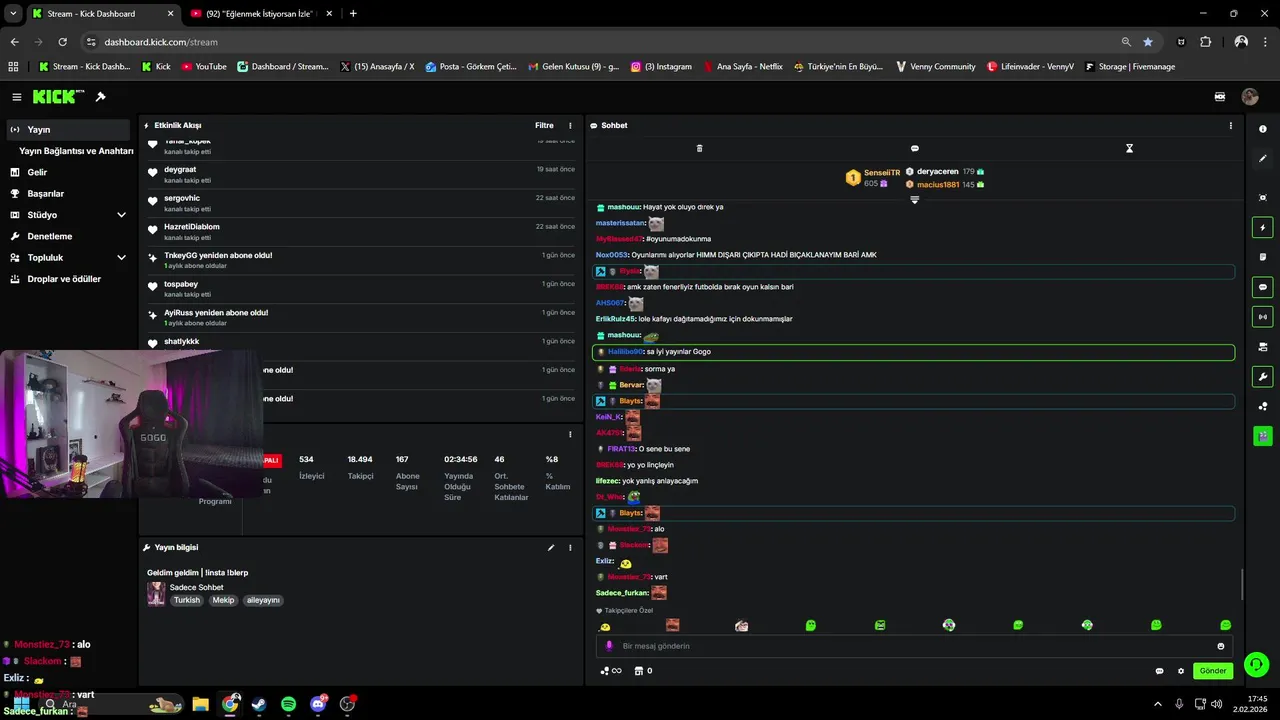Click the KICK logo
This screenshot has height=720, width=1280.
point(58,97)
